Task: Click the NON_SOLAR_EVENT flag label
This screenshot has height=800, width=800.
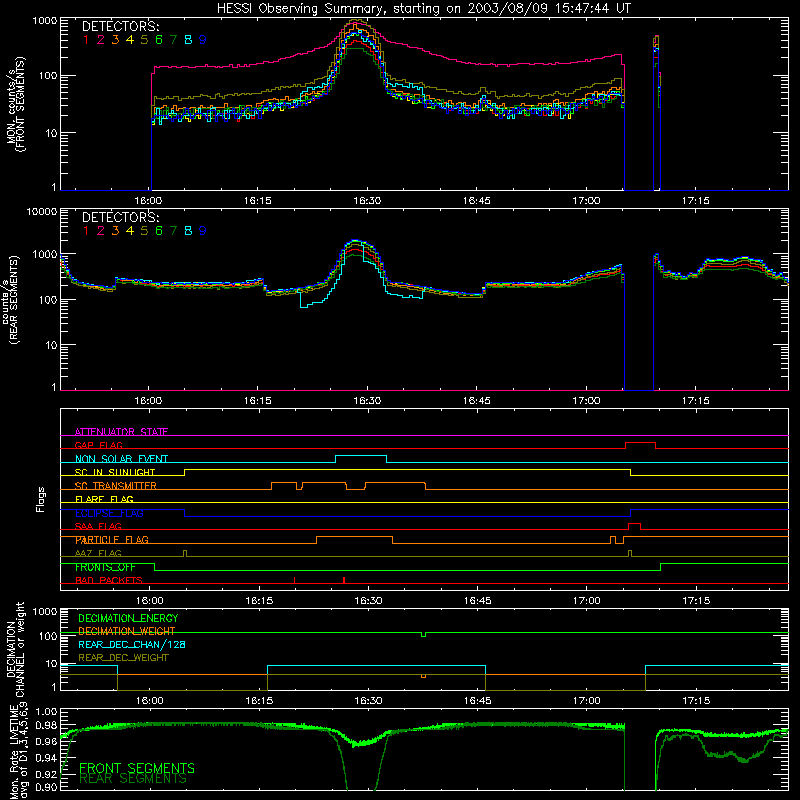Action: 121,459
